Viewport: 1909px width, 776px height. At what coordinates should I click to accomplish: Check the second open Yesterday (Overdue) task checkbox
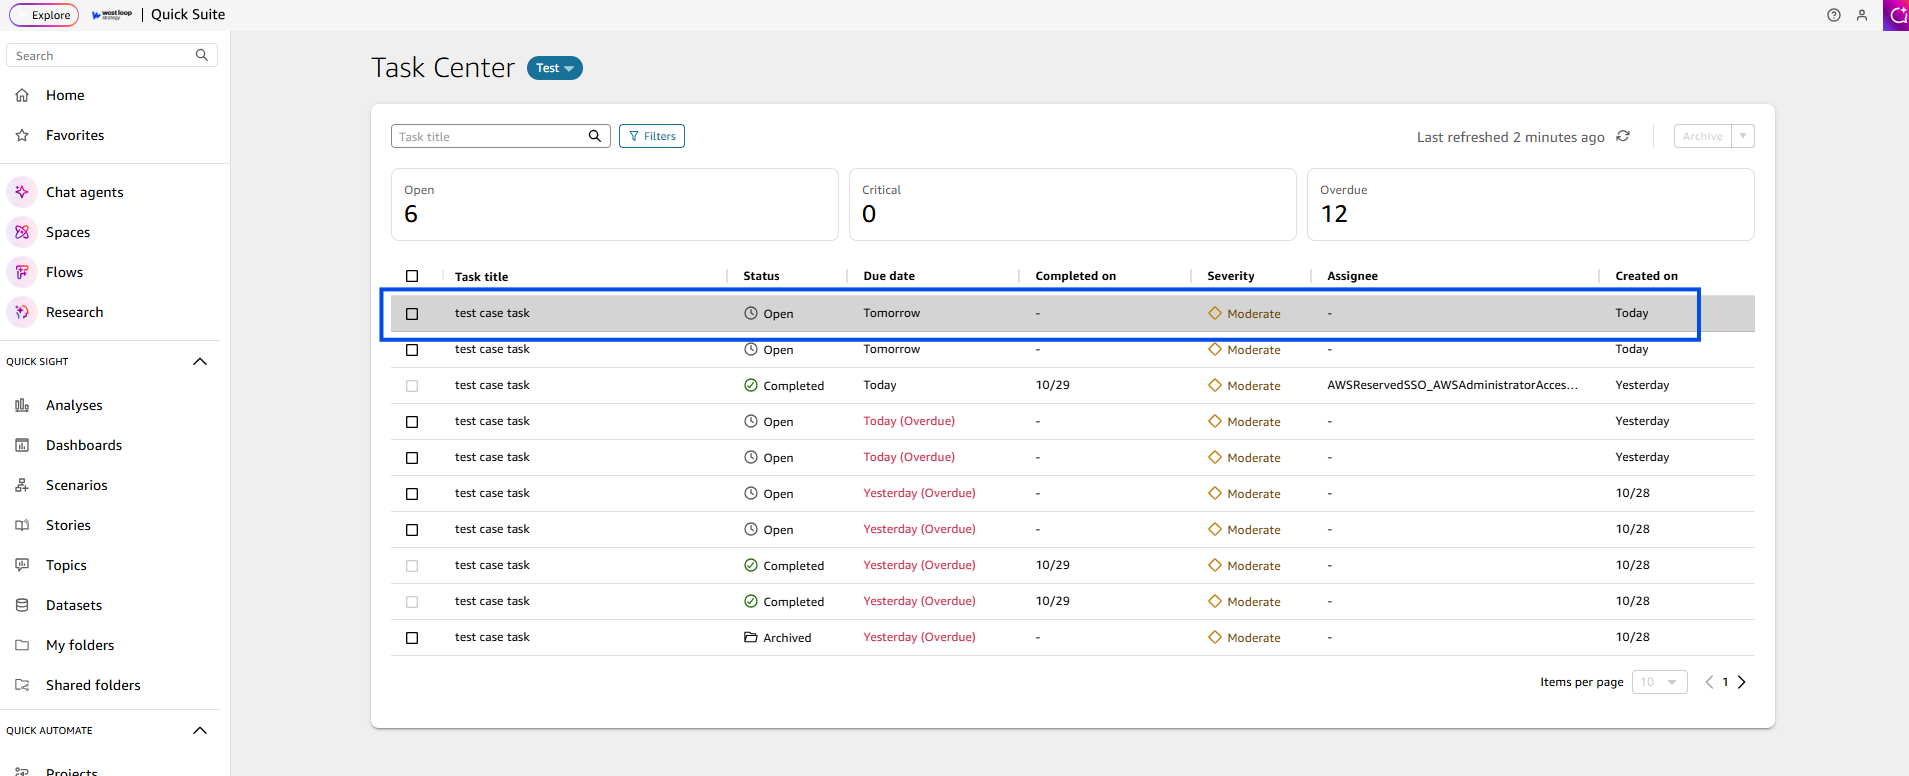pos(412,530)
